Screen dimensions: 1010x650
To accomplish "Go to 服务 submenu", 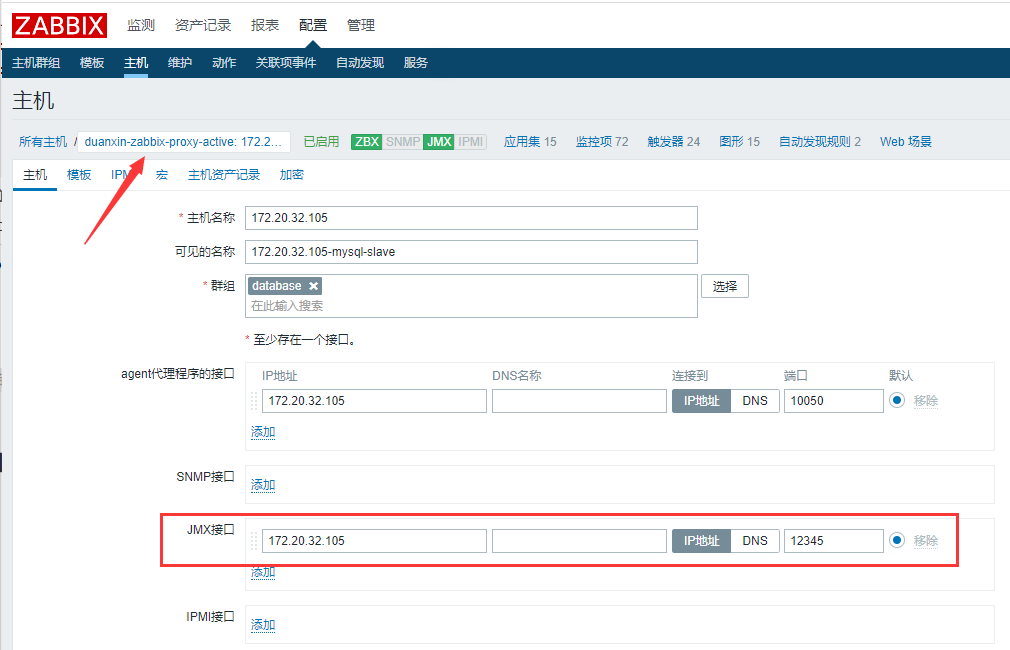I will click(415, 62).
